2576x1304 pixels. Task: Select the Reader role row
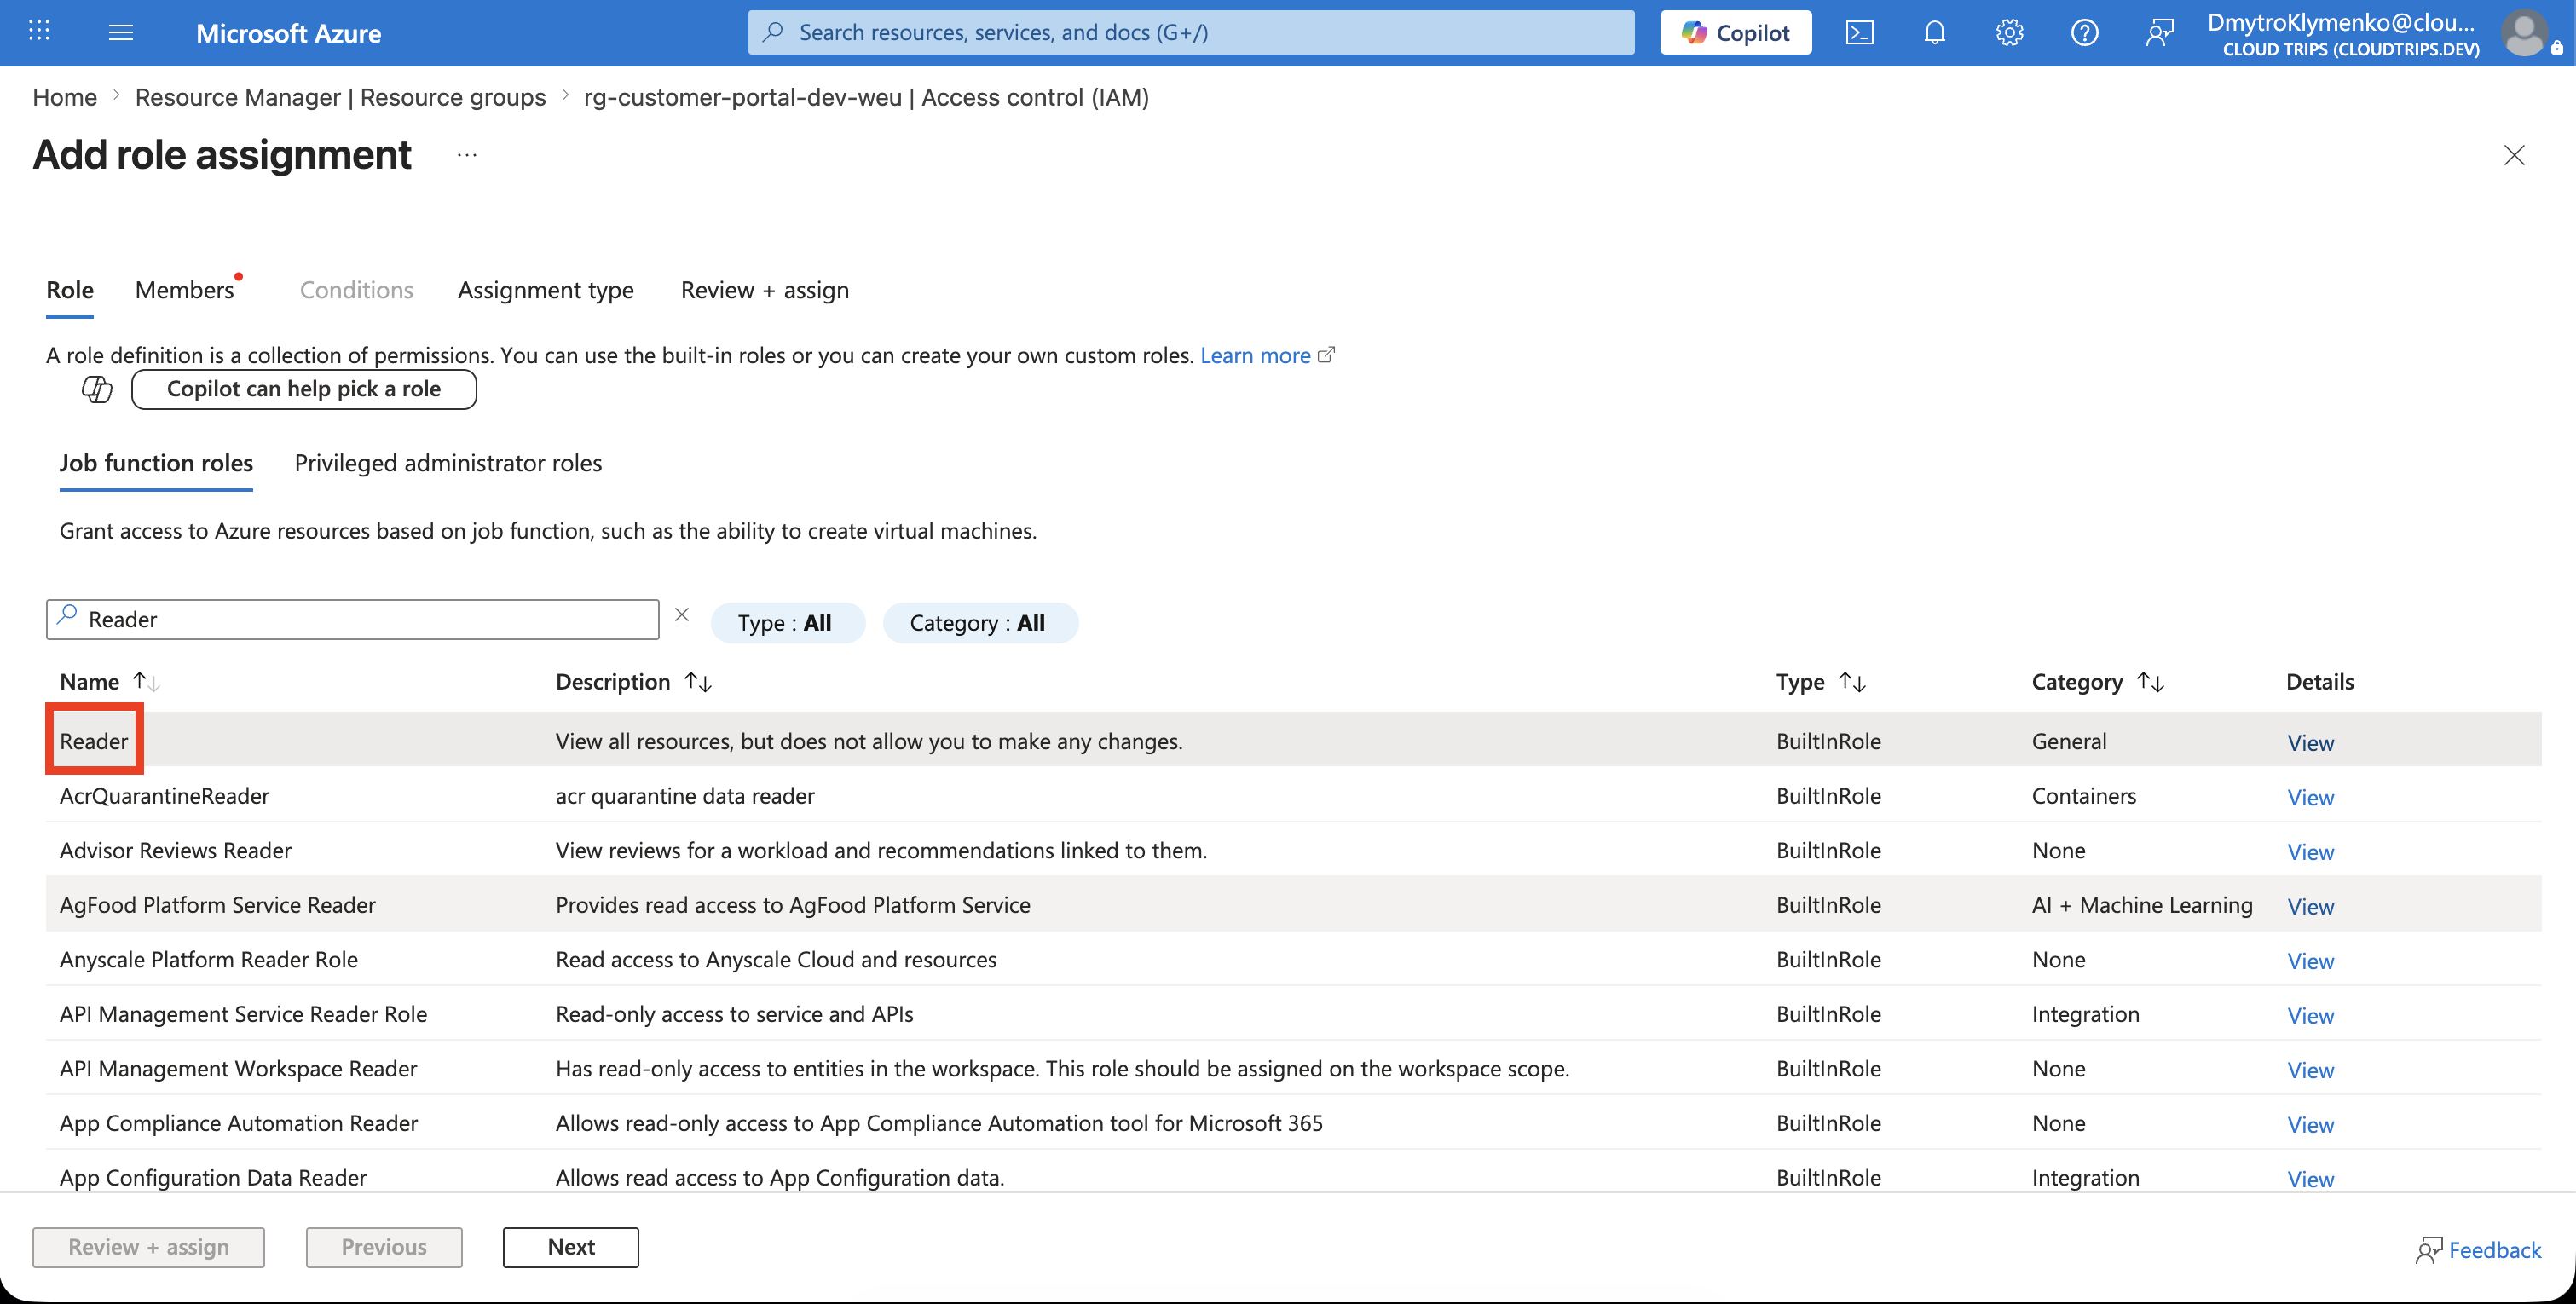1293,740
